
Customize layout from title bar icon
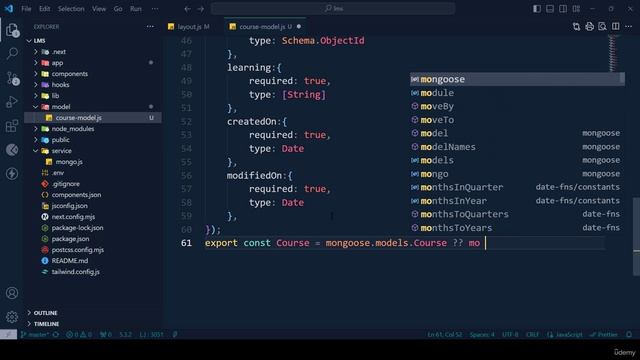click(576, 9)
